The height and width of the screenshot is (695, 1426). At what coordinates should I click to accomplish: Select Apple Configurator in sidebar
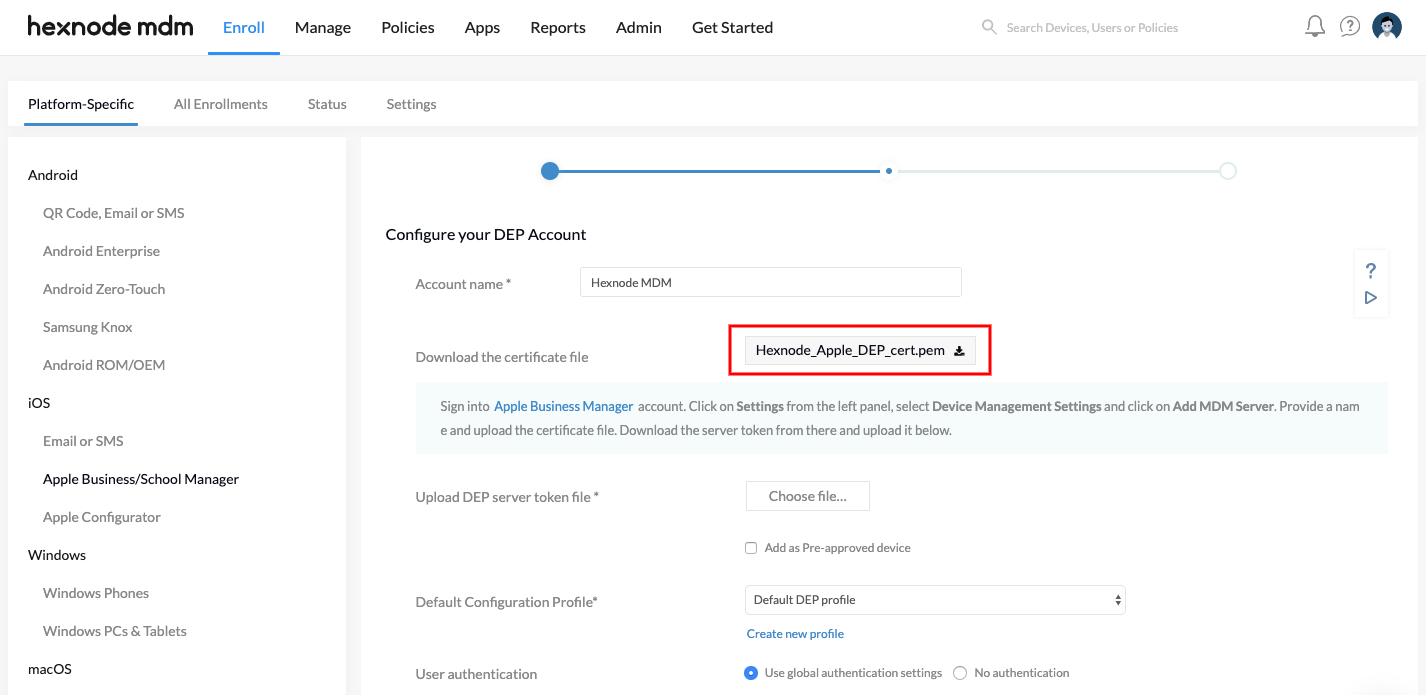click(x=102, y=517)
